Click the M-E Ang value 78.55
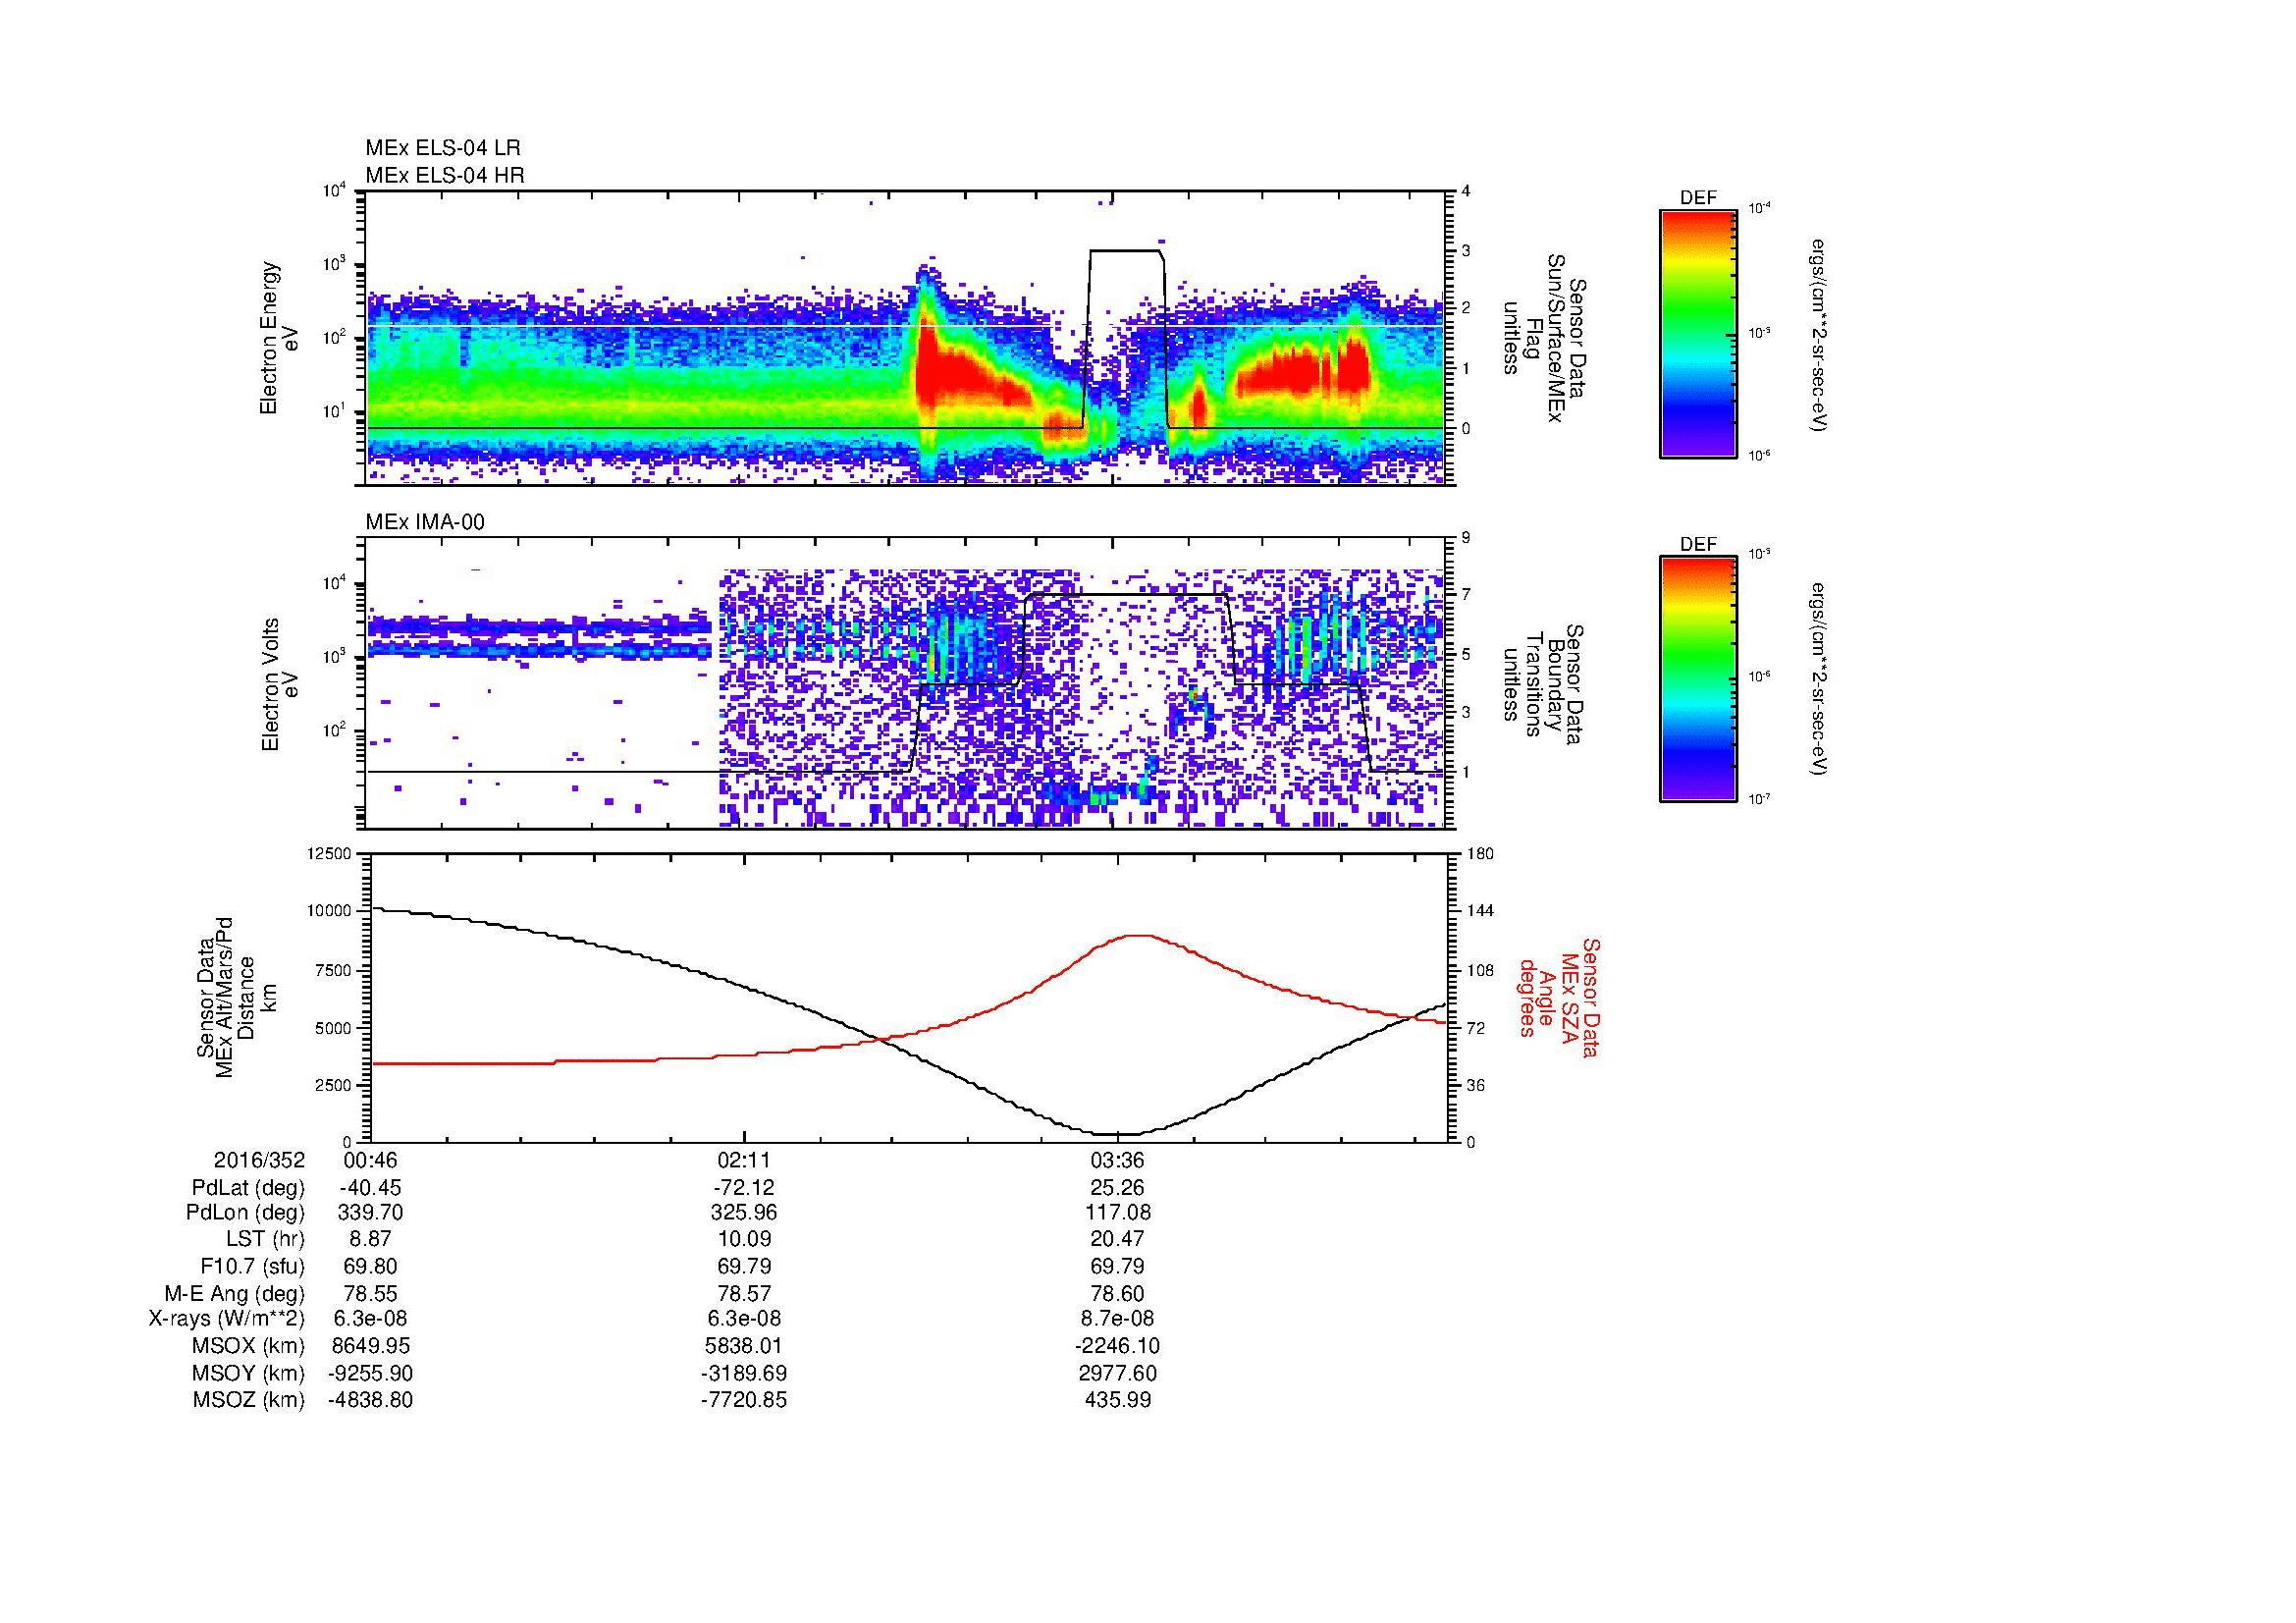This screenshot has width=2296, height=1623. pyautogui.click(x=370, y=1294)
